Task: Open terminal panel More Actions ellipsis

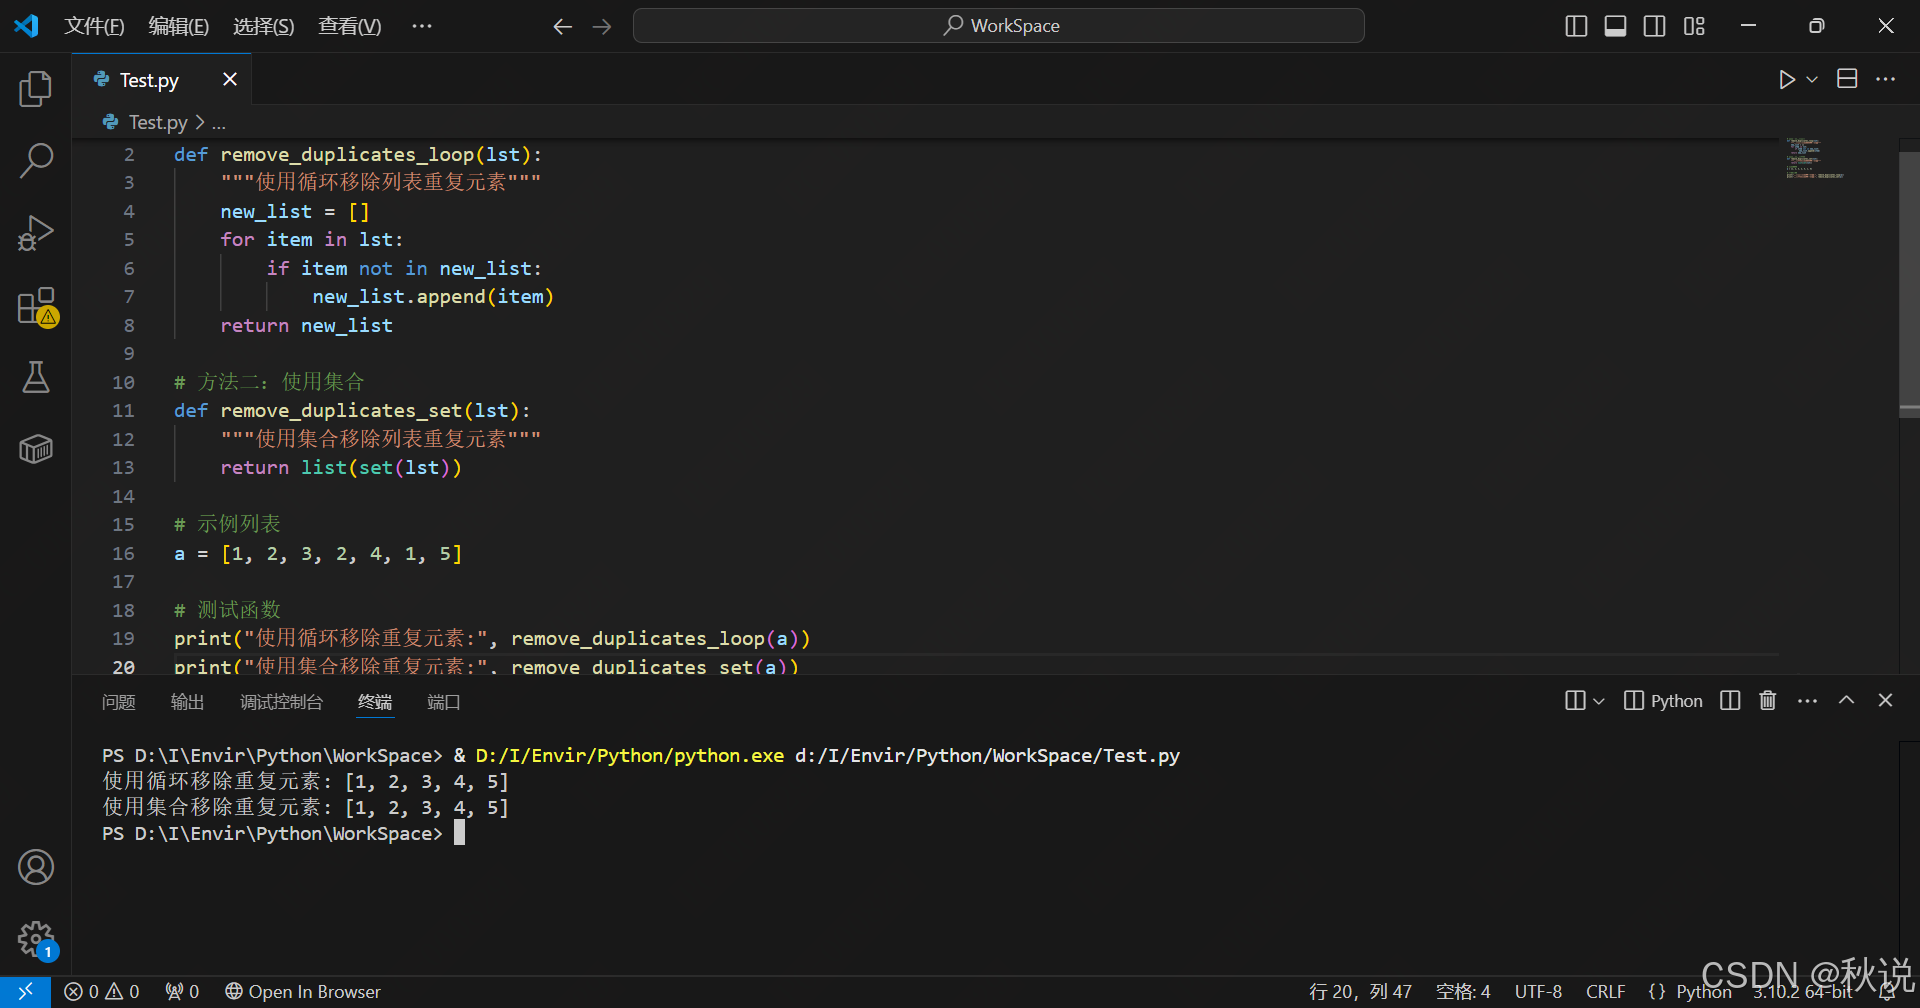Action: [1807, 701]
